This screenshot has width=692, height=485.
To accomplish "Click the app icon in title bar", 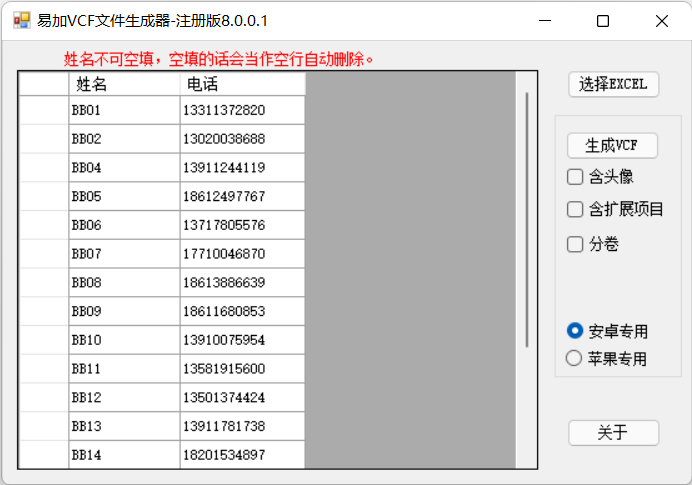I will coord(22,21).
